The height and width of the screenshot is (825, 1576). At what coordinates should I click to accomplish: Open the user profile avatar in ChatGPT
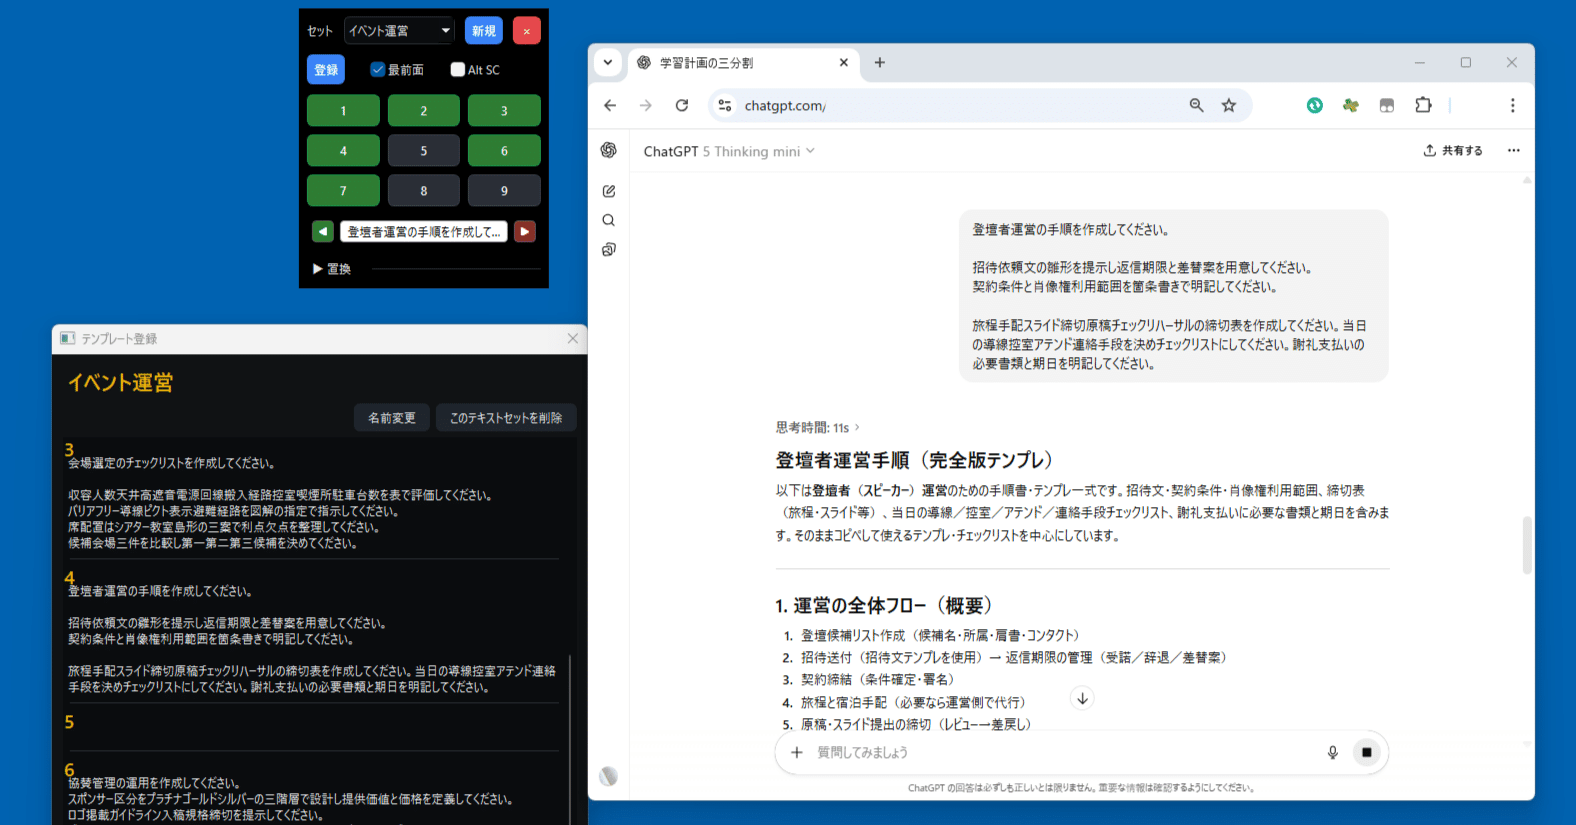tap(608, 776)
